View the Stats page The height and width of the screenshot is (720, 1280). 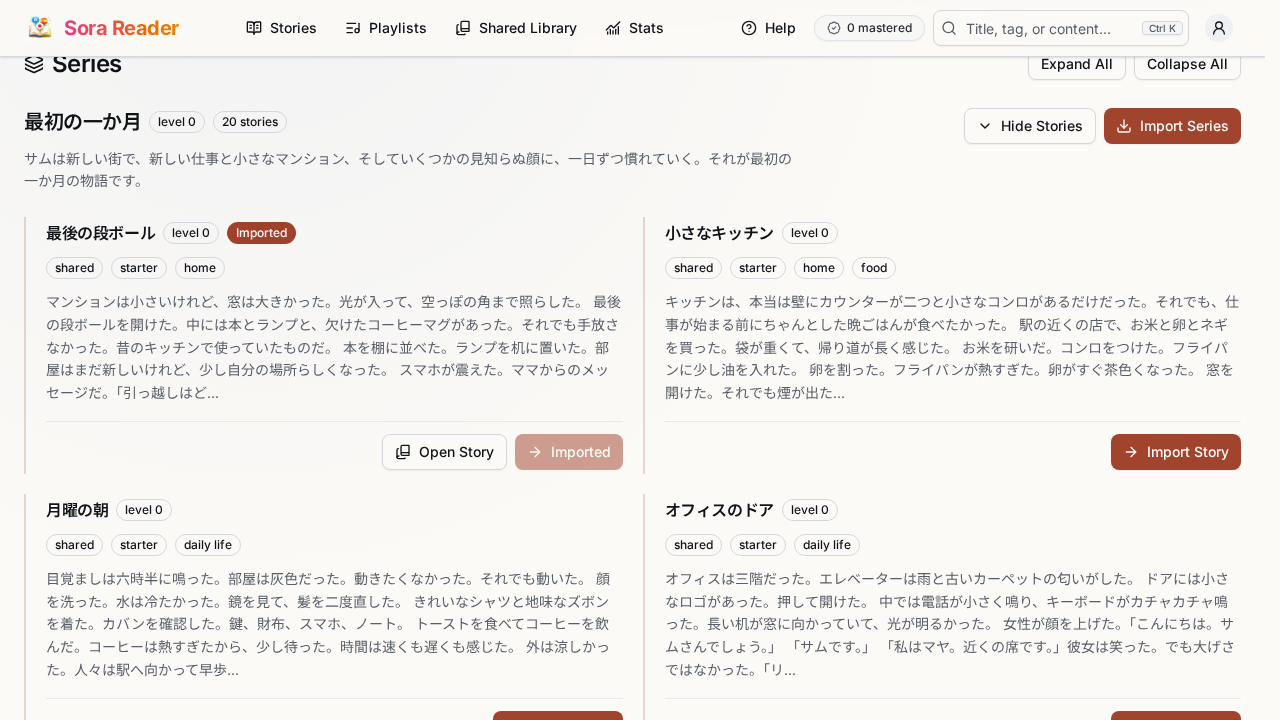pos(634,28)
